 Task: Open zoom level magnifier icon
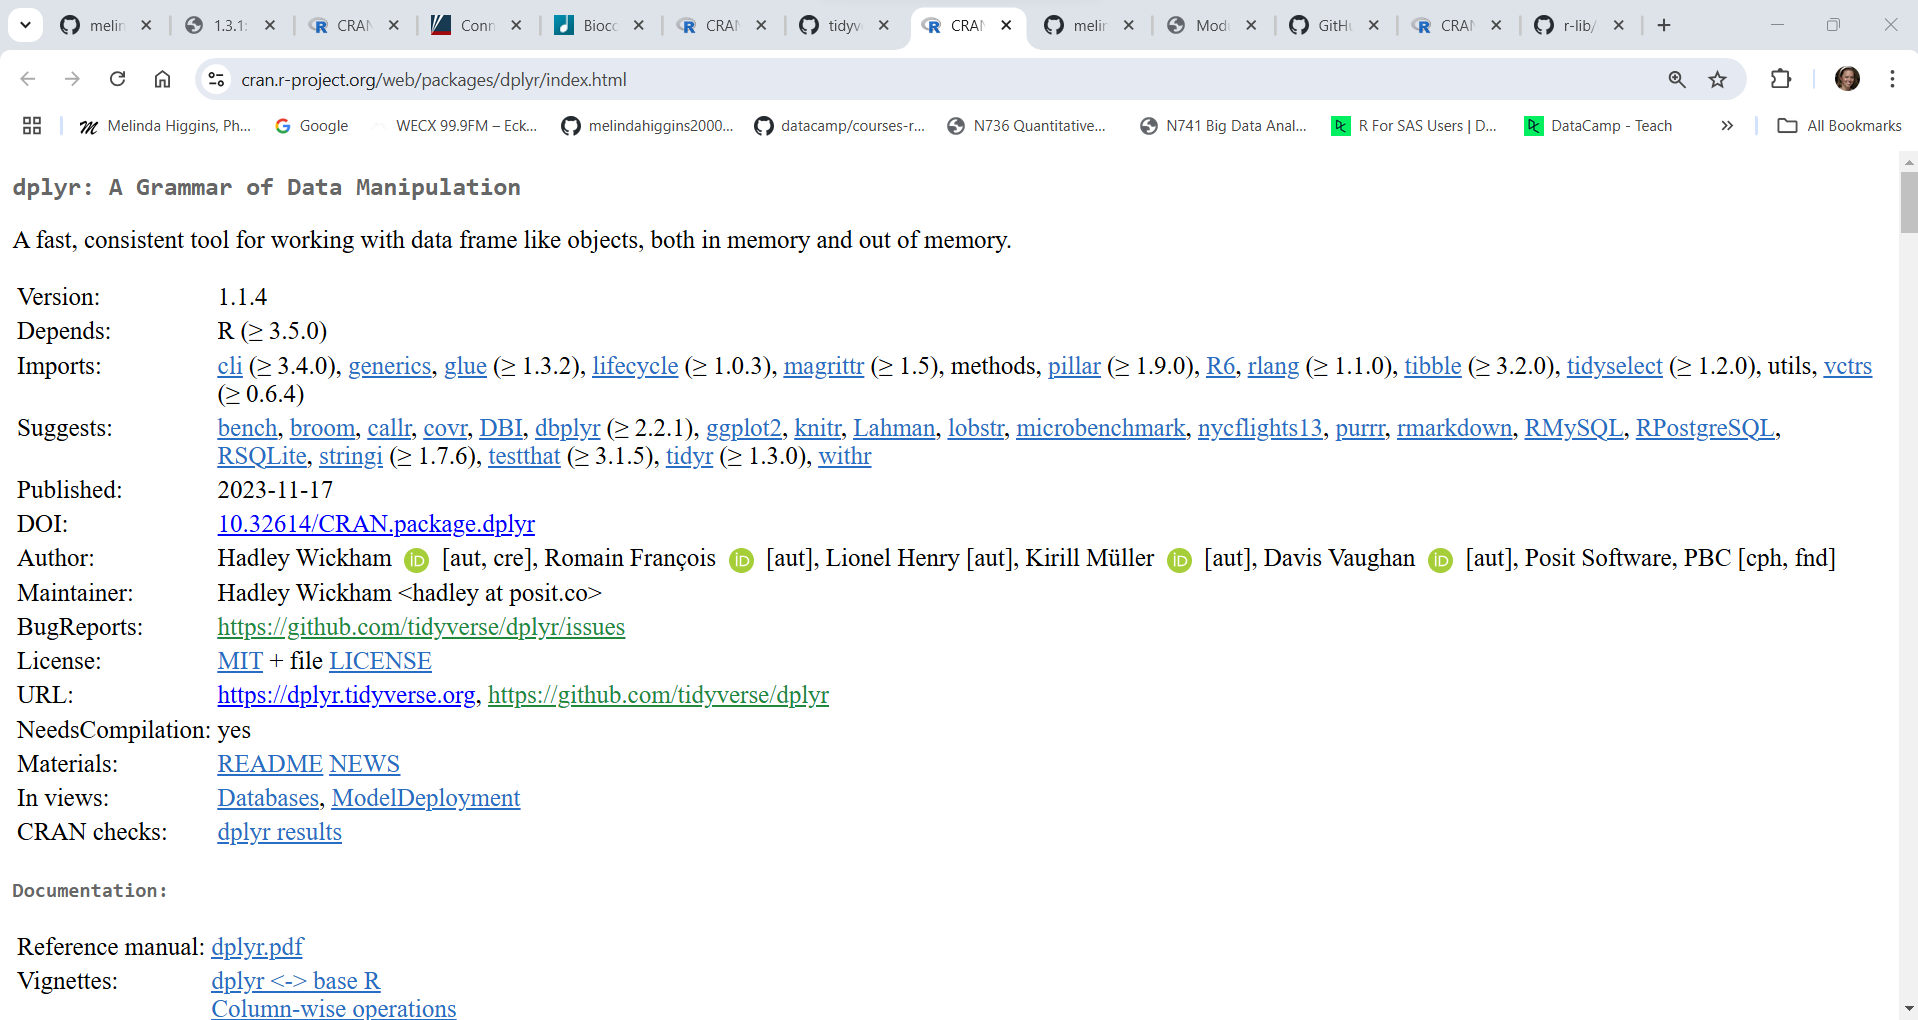point(1677,79)
